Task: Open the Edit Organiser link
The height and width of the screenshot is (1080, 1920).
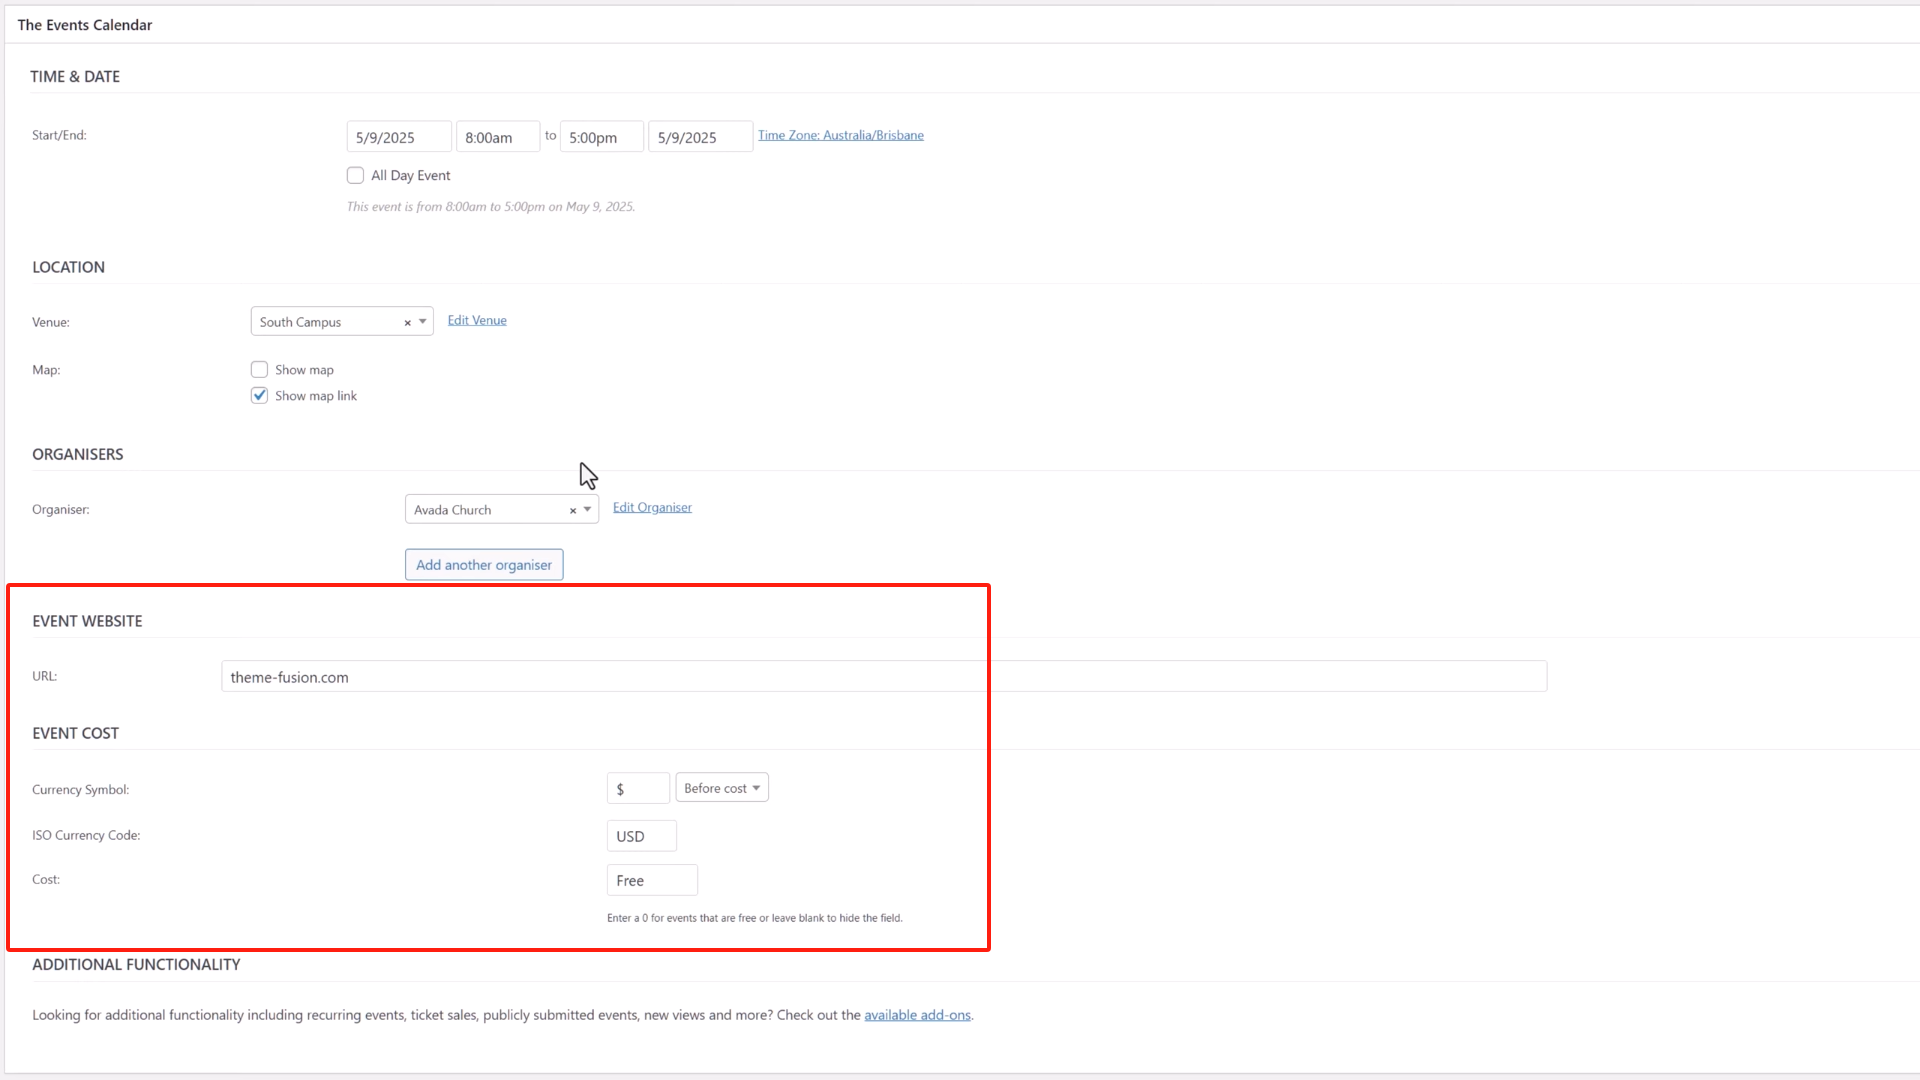Action: point(652,508)
